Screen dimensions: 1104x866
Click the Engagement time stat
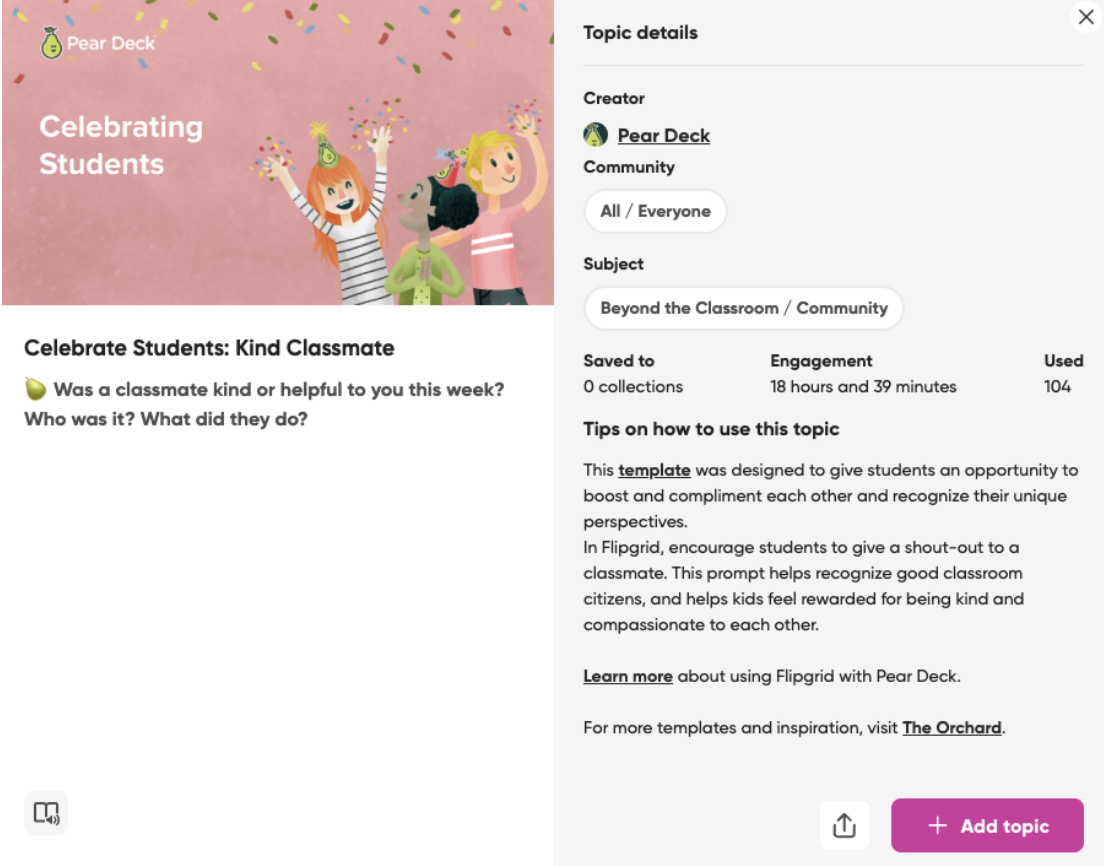point(862,386)
